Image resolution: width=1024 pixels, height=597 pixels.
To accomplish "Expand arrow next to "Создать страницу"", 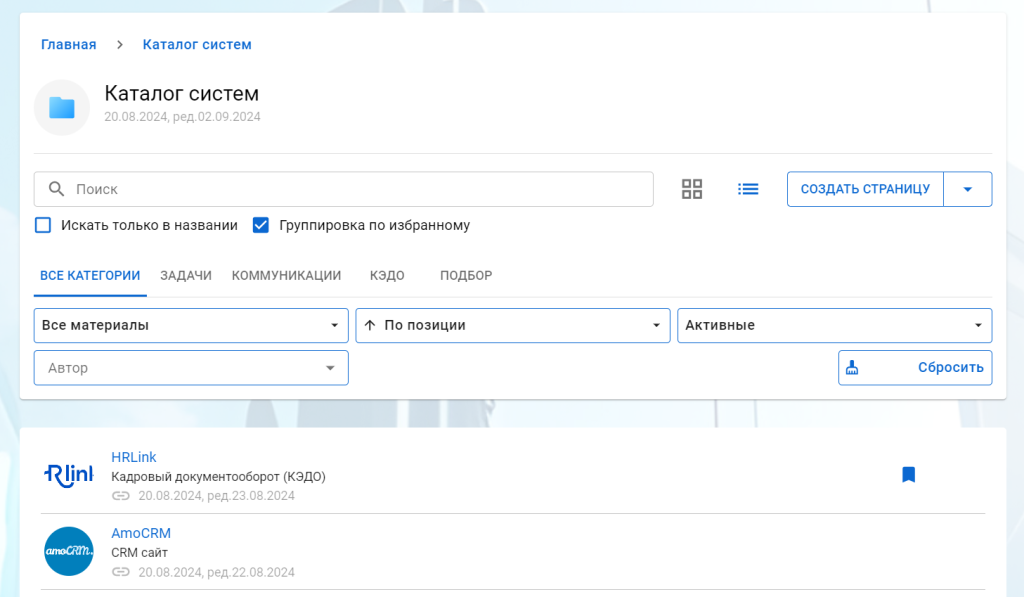I will [x=967, y=189].
